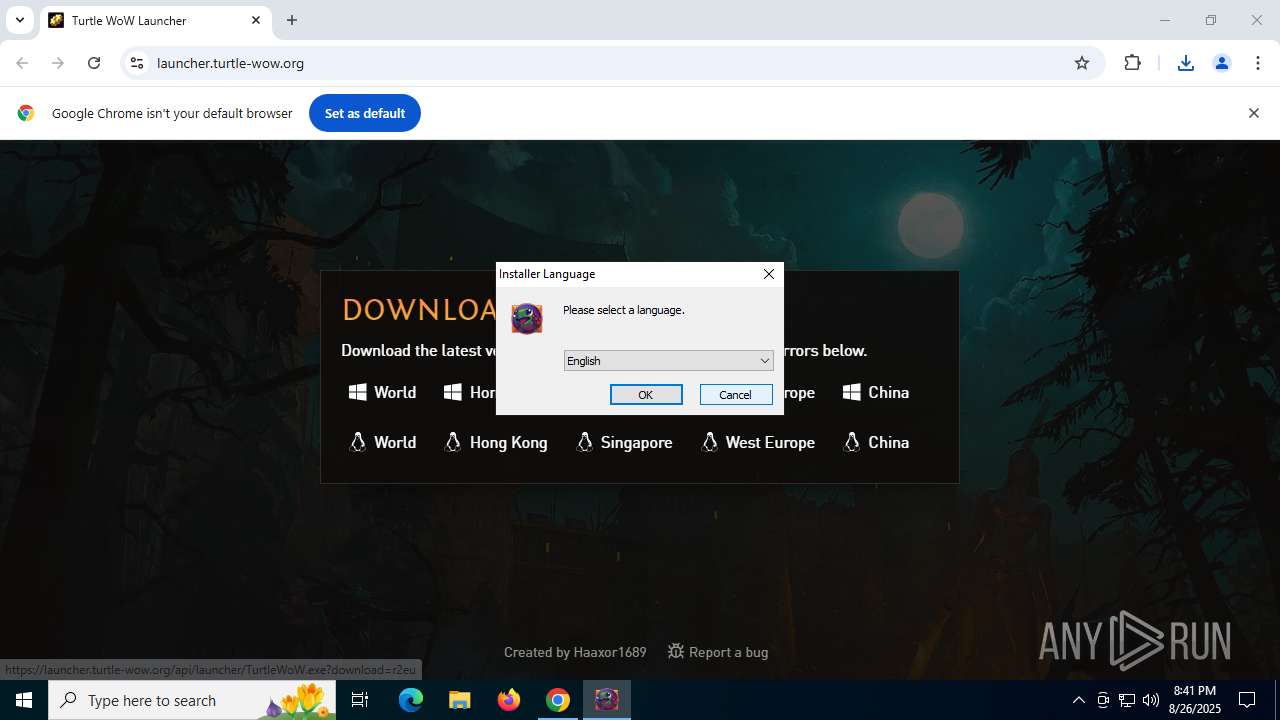Viewport: 1280px width, 720px height.
Task: Download Linux Hong Kong launcher build
Action: 495,442
